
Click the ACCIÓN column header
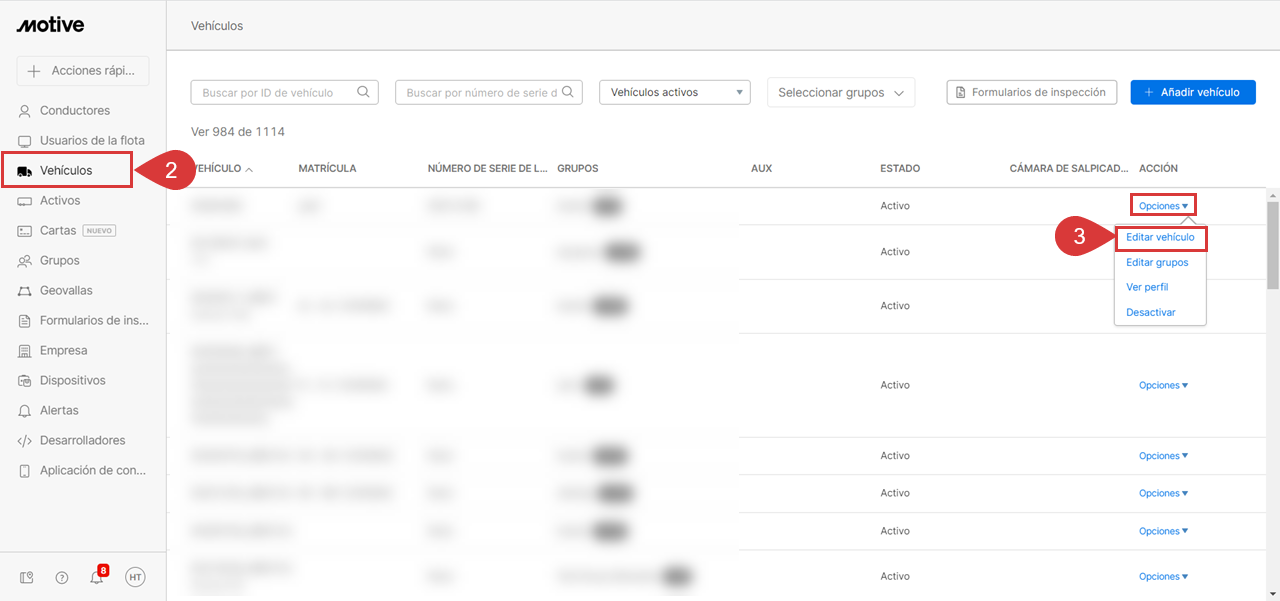pos(1158,169)
